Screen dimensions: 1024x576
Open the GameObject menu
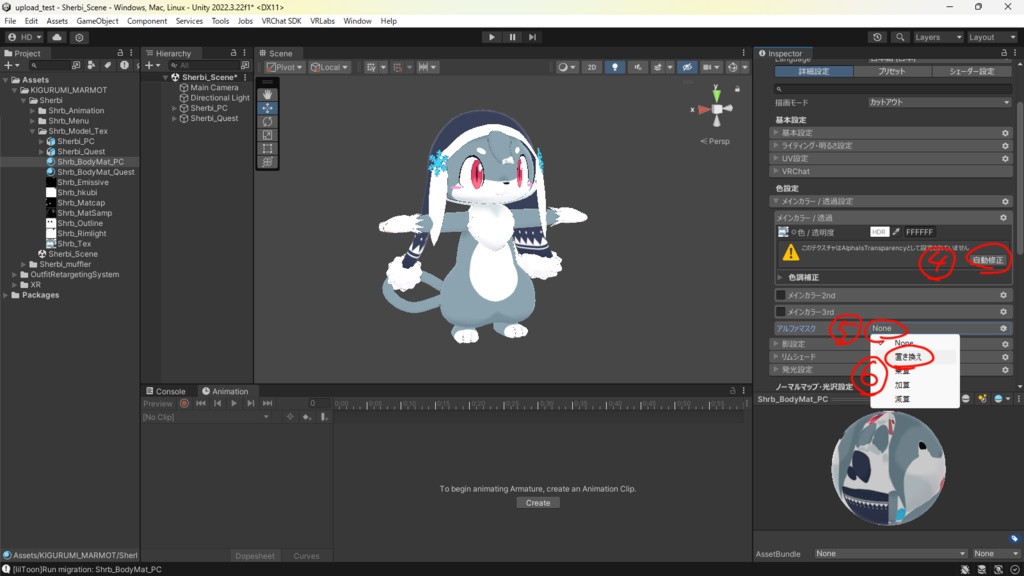[97, 21]
